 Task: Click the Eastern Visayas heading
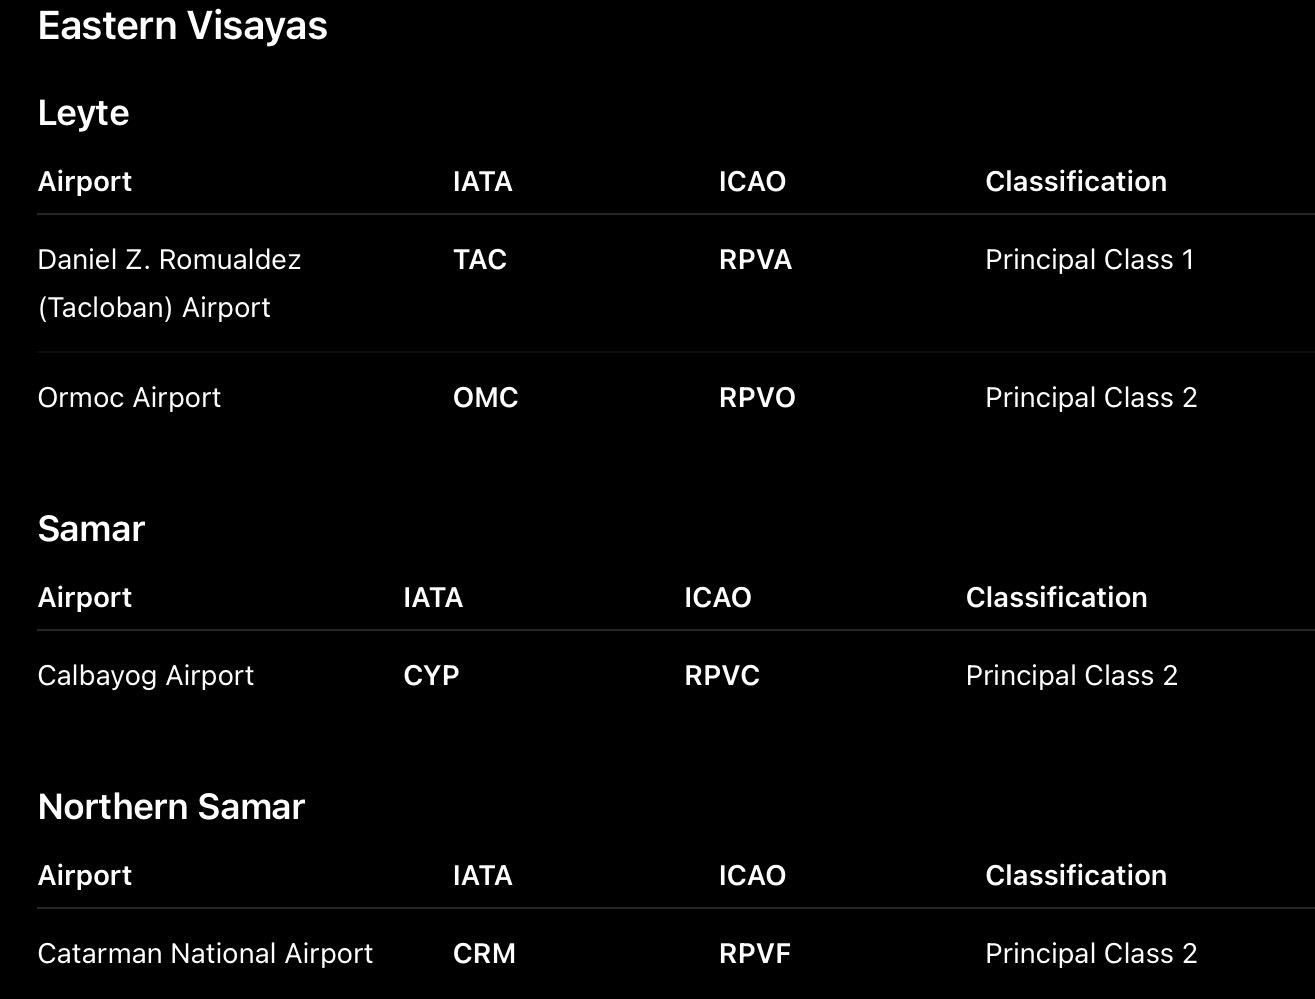pyautogui.click(x=182, y=25)
